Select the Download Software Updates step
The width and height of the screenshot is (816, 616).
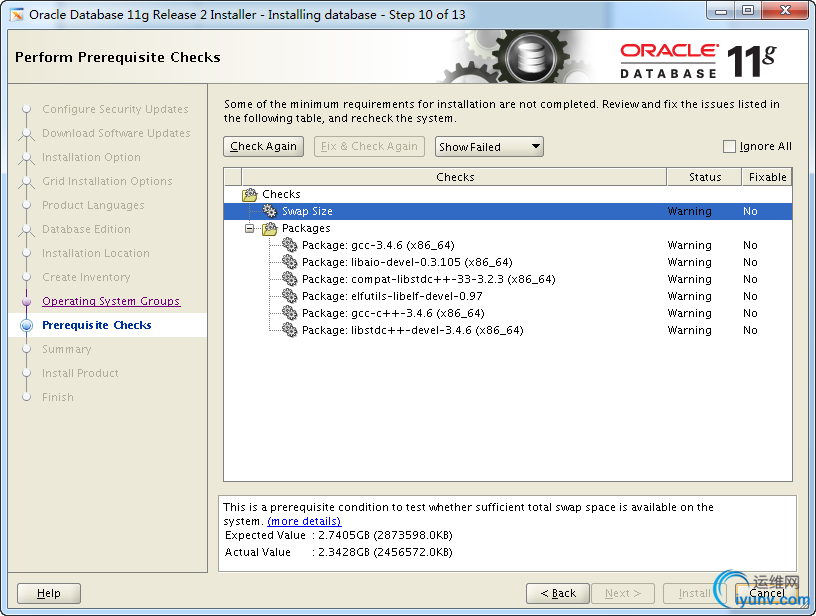coord(116,133)
